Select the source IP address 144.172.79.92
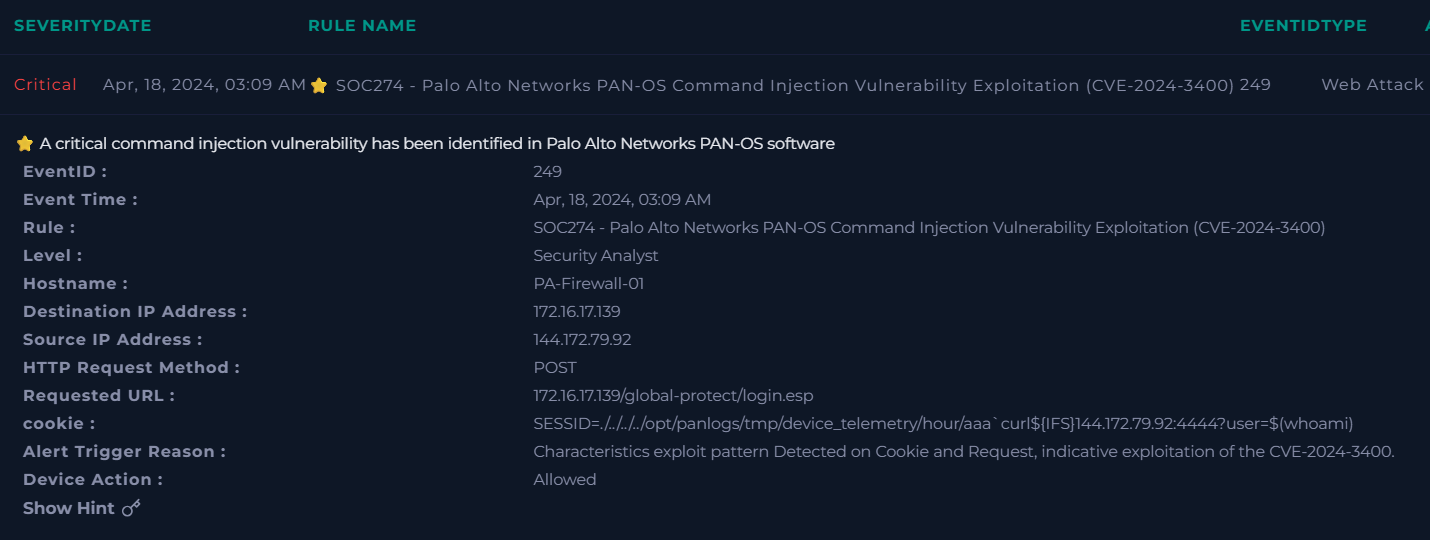This screenshot has height=540, width=1430. tap(582, 340)
